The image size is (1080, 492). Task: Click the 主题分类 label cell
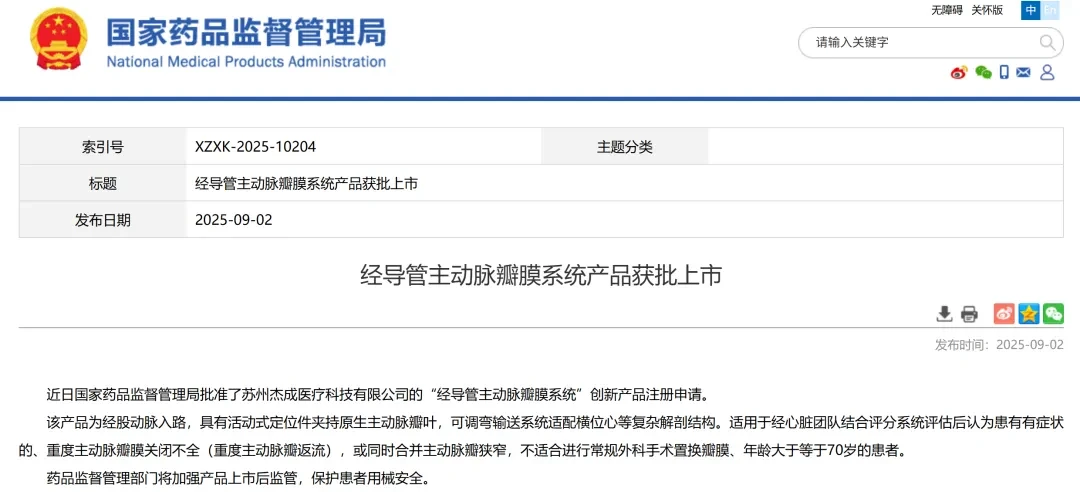625,146
